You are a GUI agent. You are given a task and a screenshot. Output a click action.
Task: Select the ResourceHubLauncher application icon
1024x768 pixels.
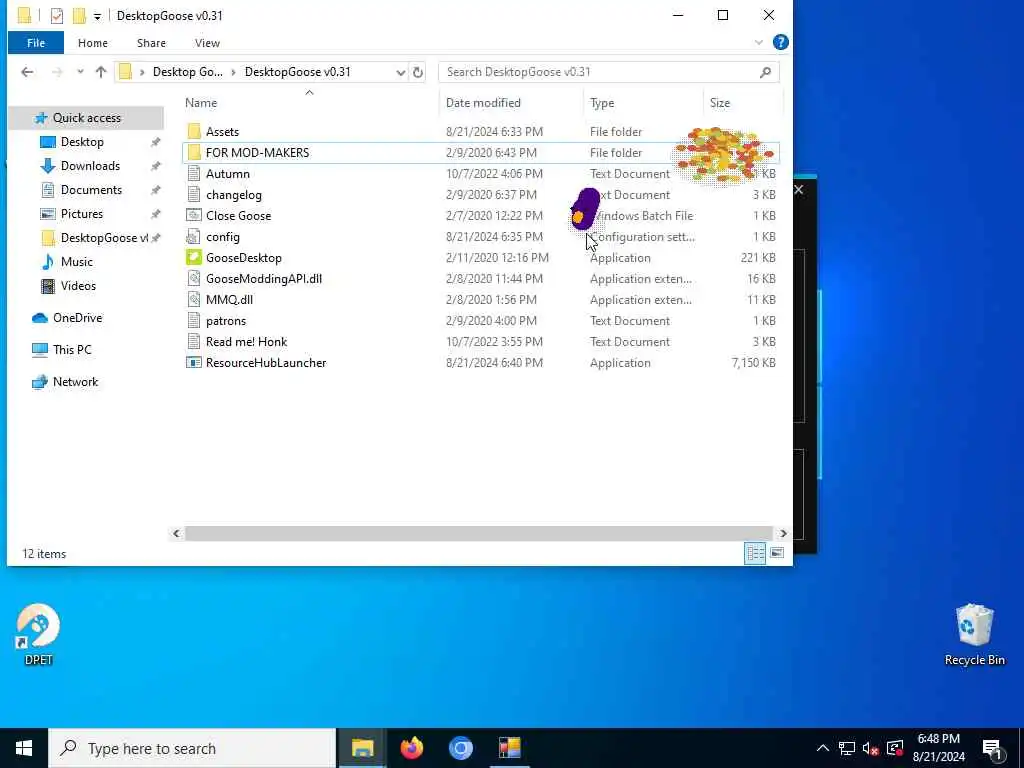pyautogui.click(x=194, y=362)
